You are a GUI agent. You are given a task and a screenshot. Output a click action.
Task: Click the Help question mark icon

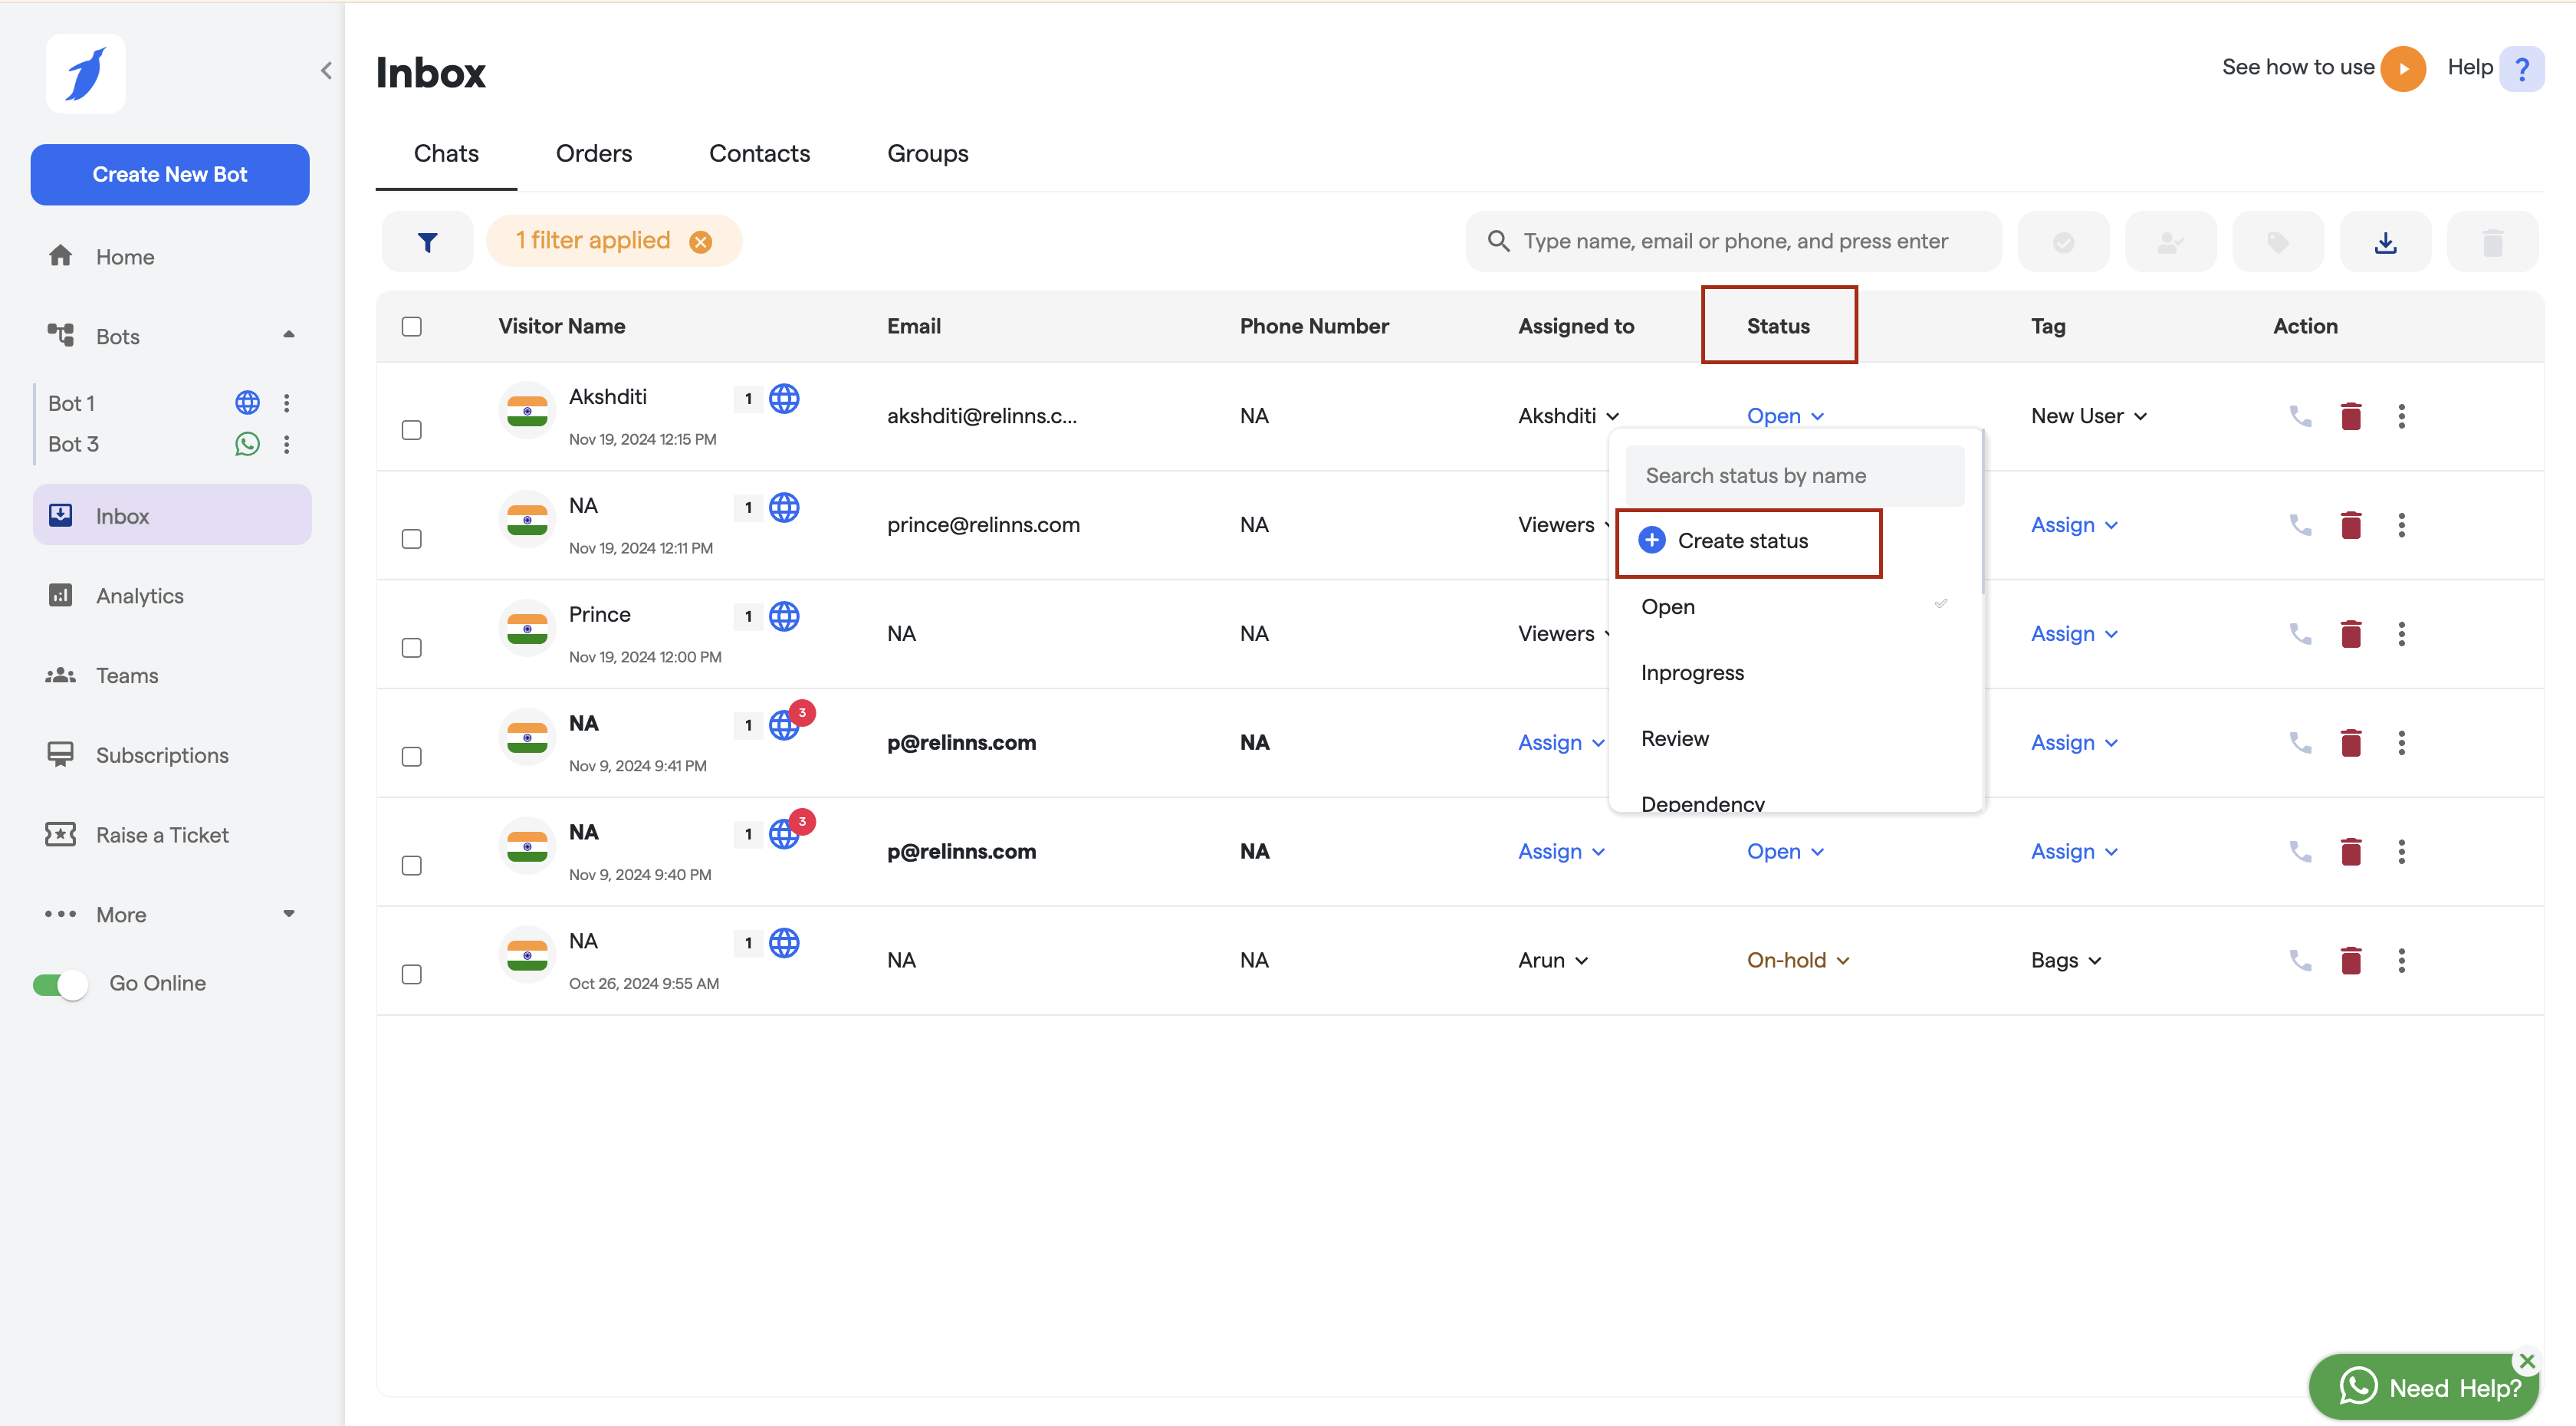point(2521,68)
